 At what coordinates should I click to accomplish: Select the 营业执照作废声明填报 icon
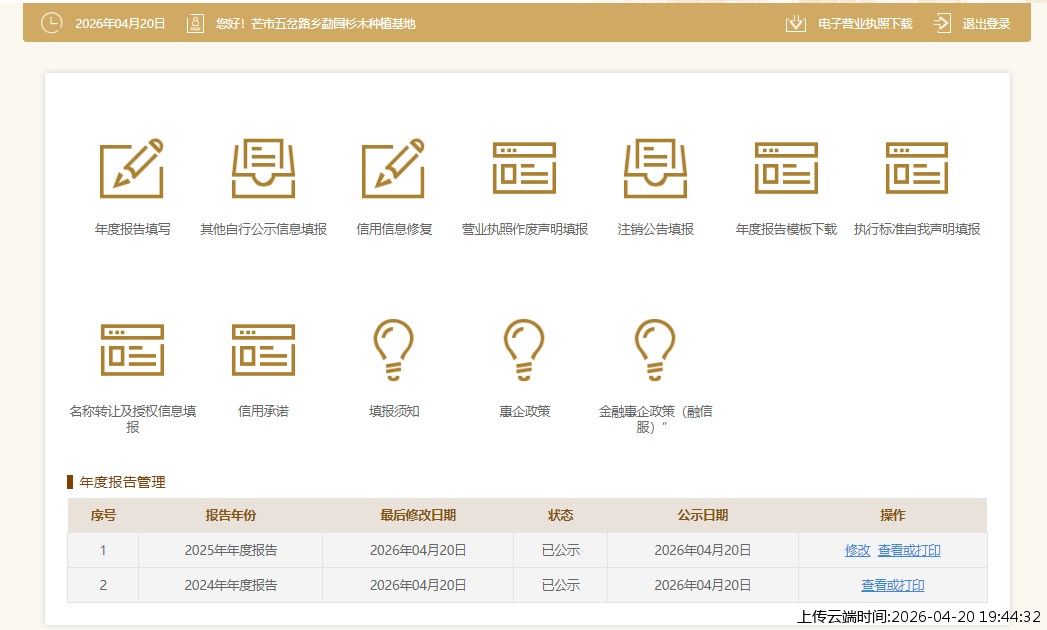tap(524, 168)
